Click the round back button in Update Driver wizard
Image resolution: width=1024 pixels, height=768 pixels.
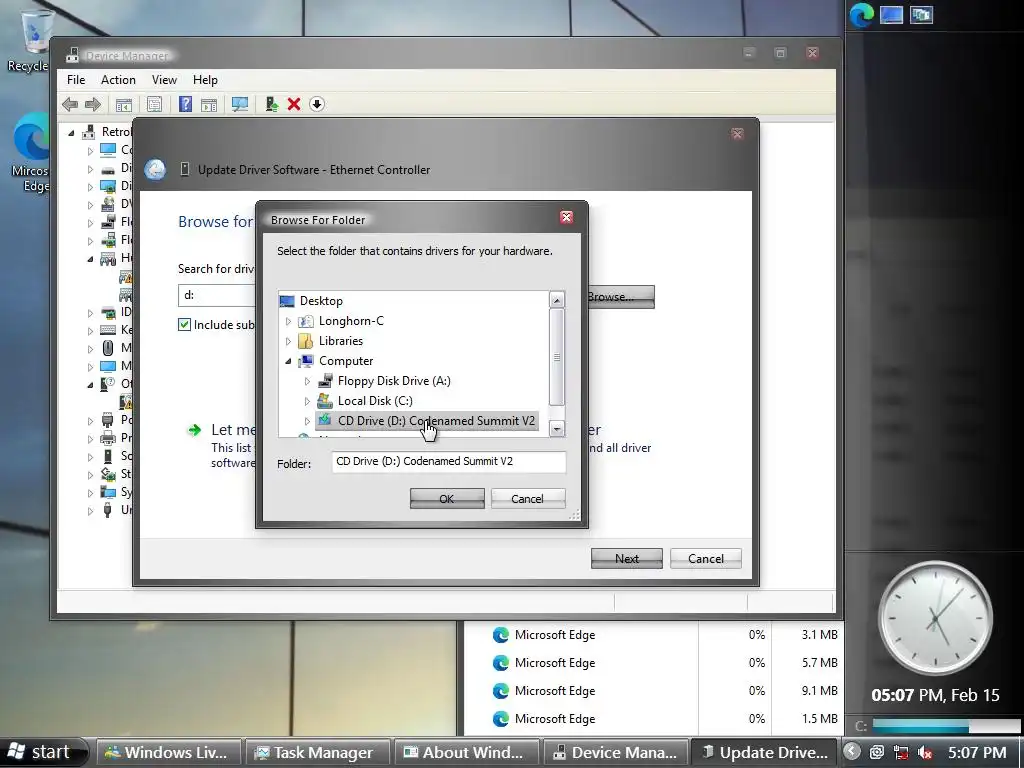[x=155, y=170]
